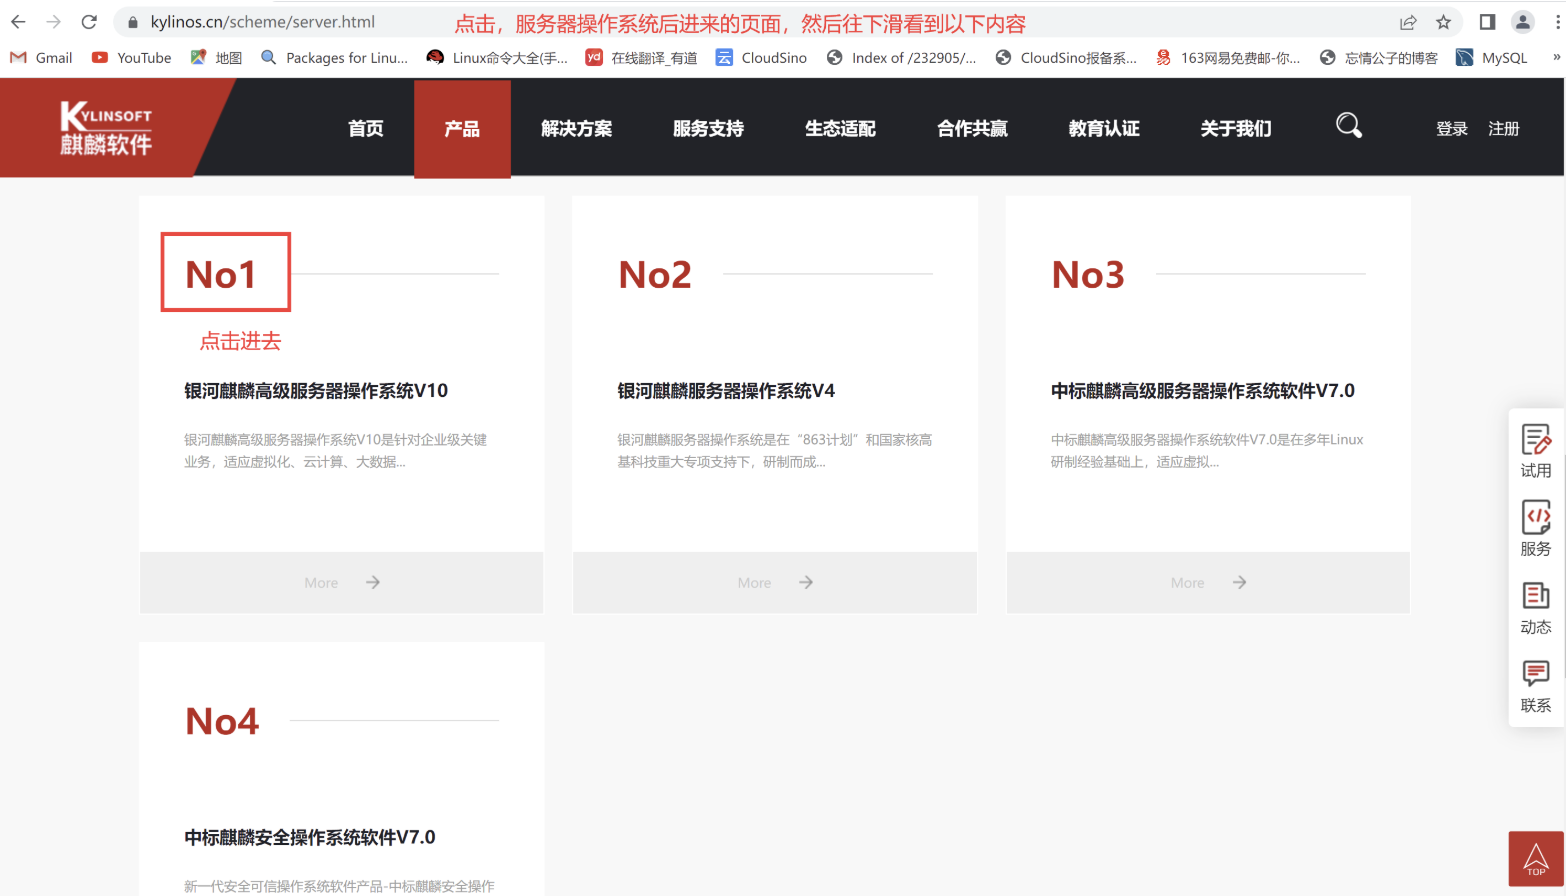The image size is (1566, 896).
Task: Open the MySQL bookmark
Action: 1491,58
